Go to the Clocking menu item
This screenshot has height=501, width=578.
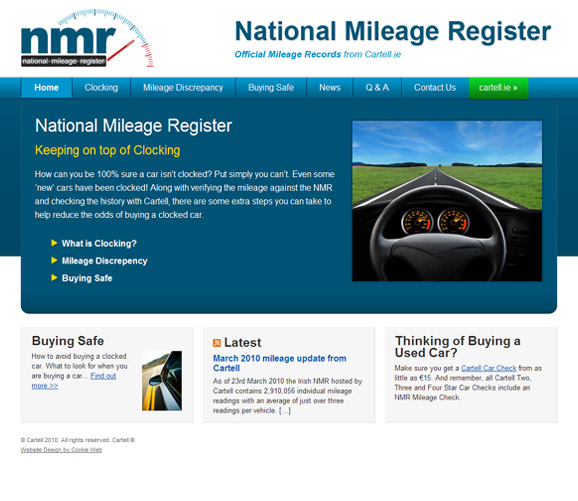pyautogui.click(x=101, y=88)
